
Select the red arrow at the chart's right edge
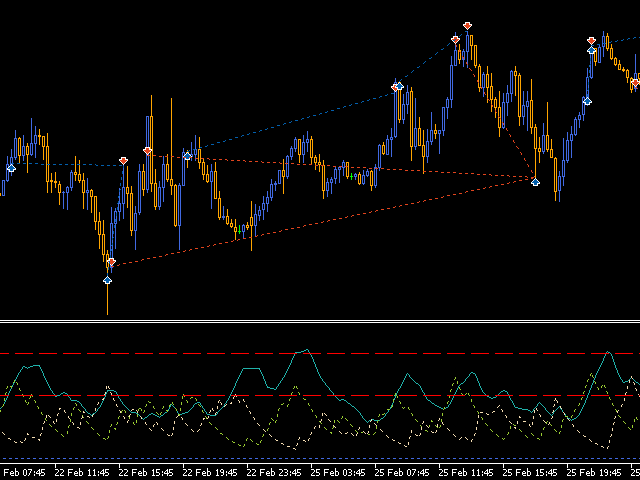(x=635, y=83)
